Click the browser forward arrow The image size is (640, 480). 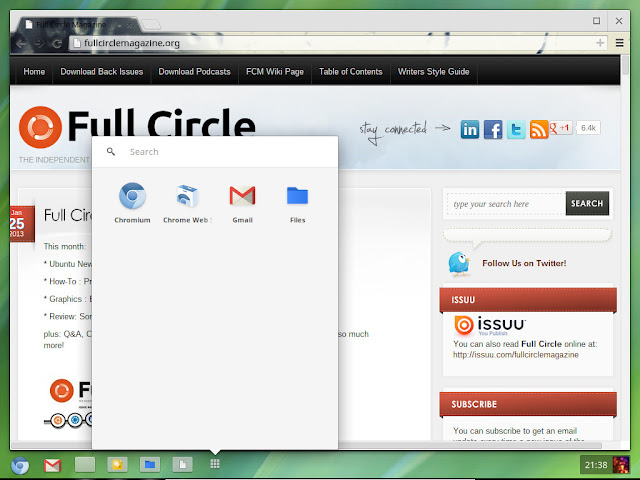point(39,43)
